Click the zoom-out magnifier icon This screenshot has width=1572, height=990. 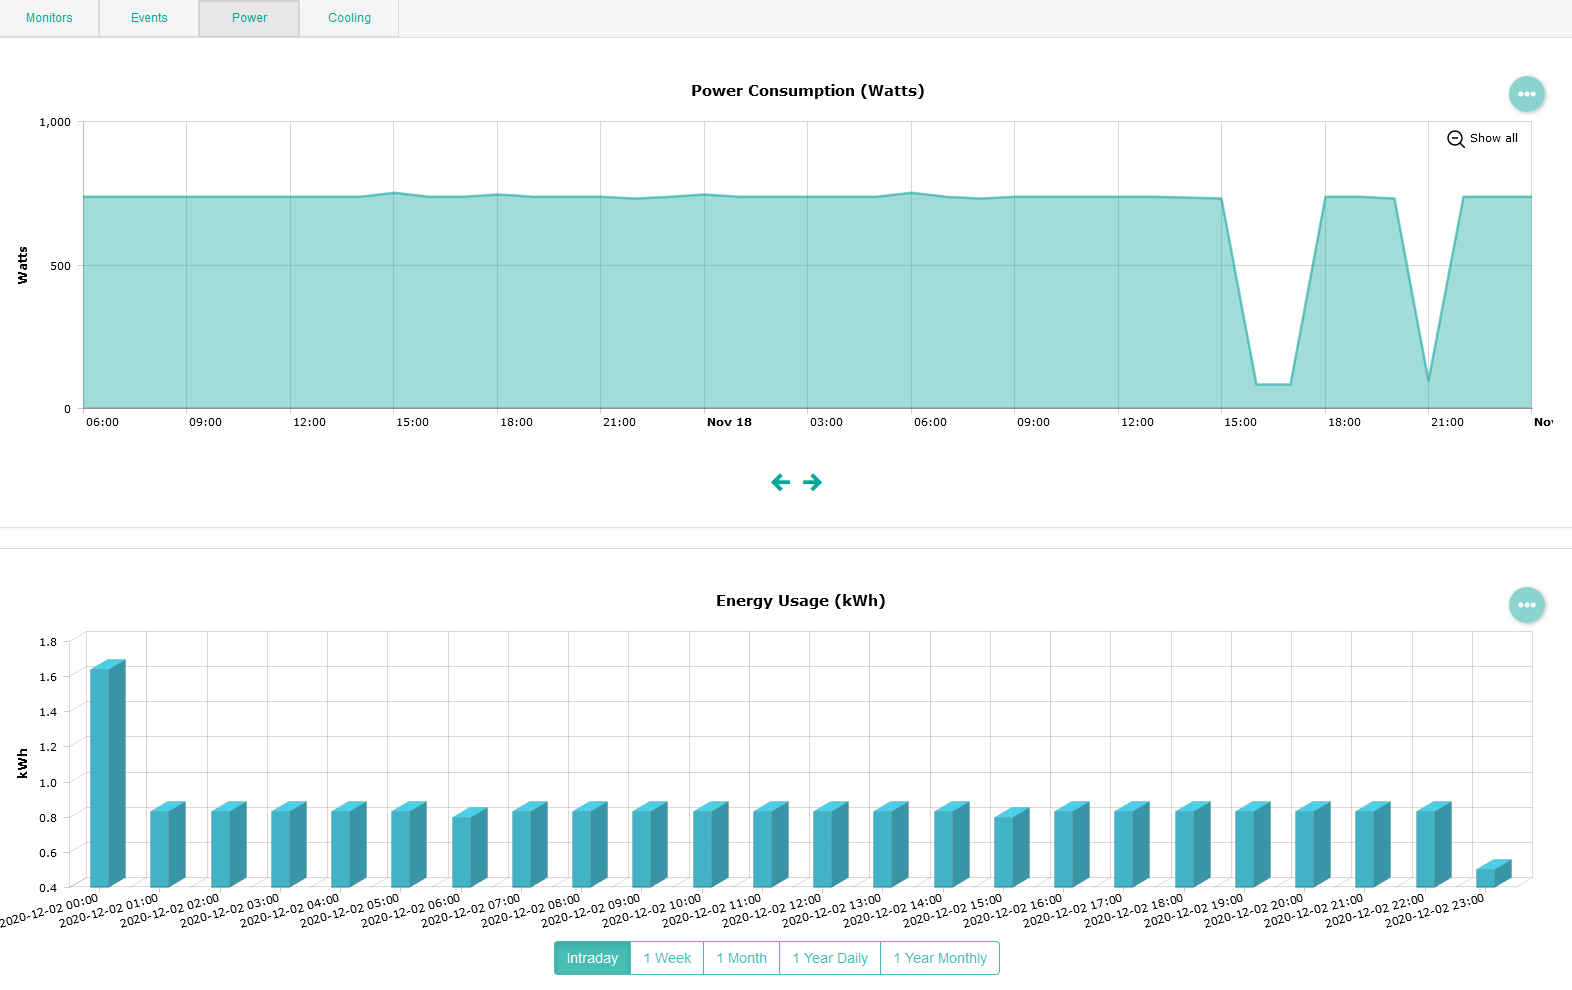click(x=1456, y=139)
